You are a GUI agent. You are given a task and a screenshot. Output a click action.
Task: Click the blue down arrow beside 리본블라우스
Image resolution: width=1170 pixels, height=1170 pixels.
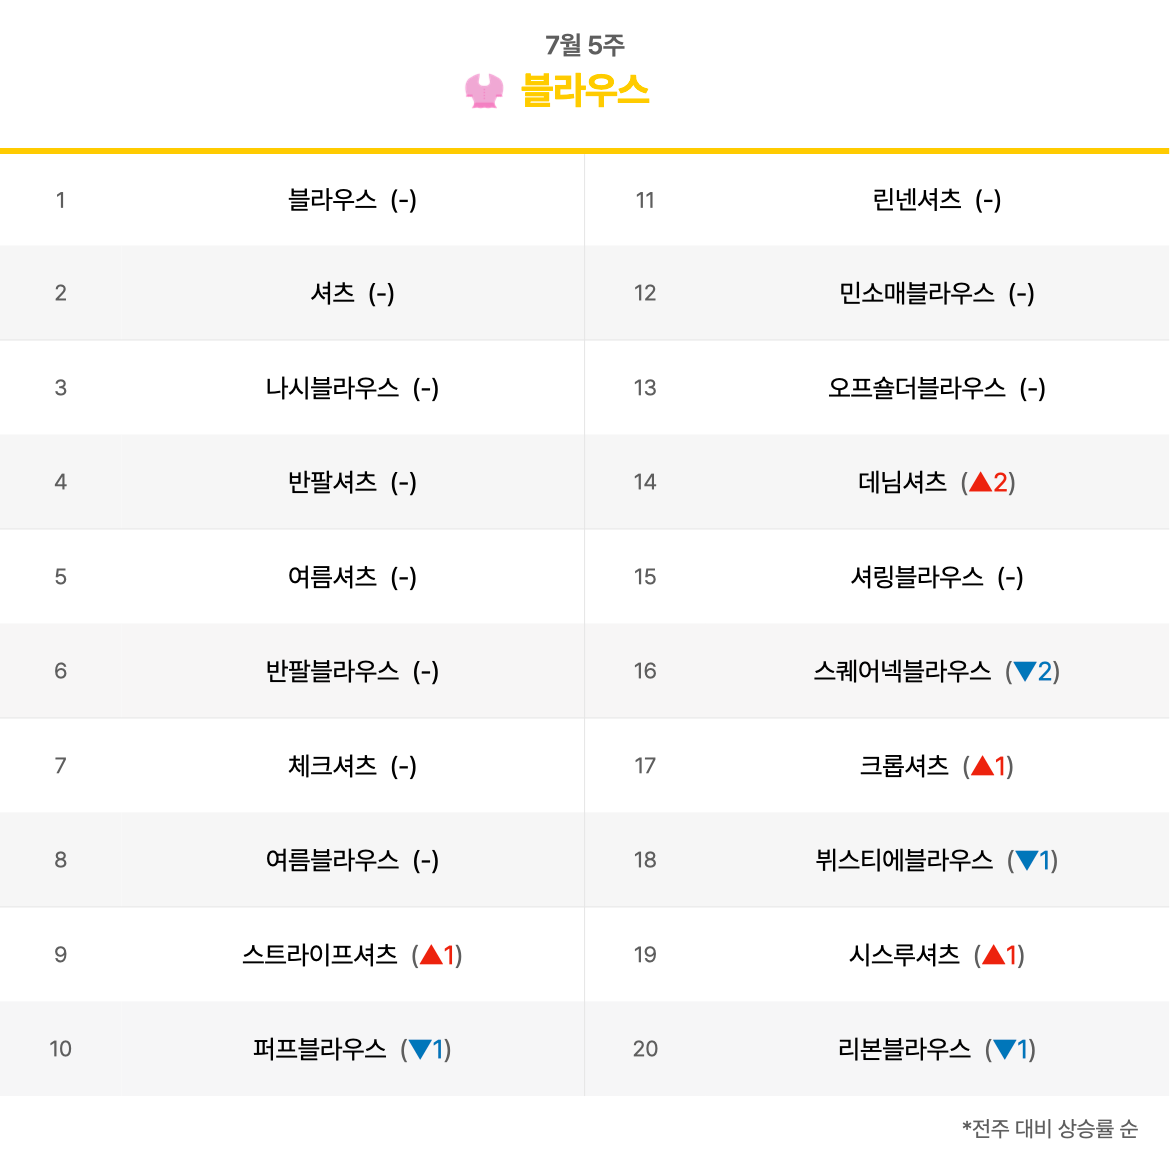point(1004,1049)
